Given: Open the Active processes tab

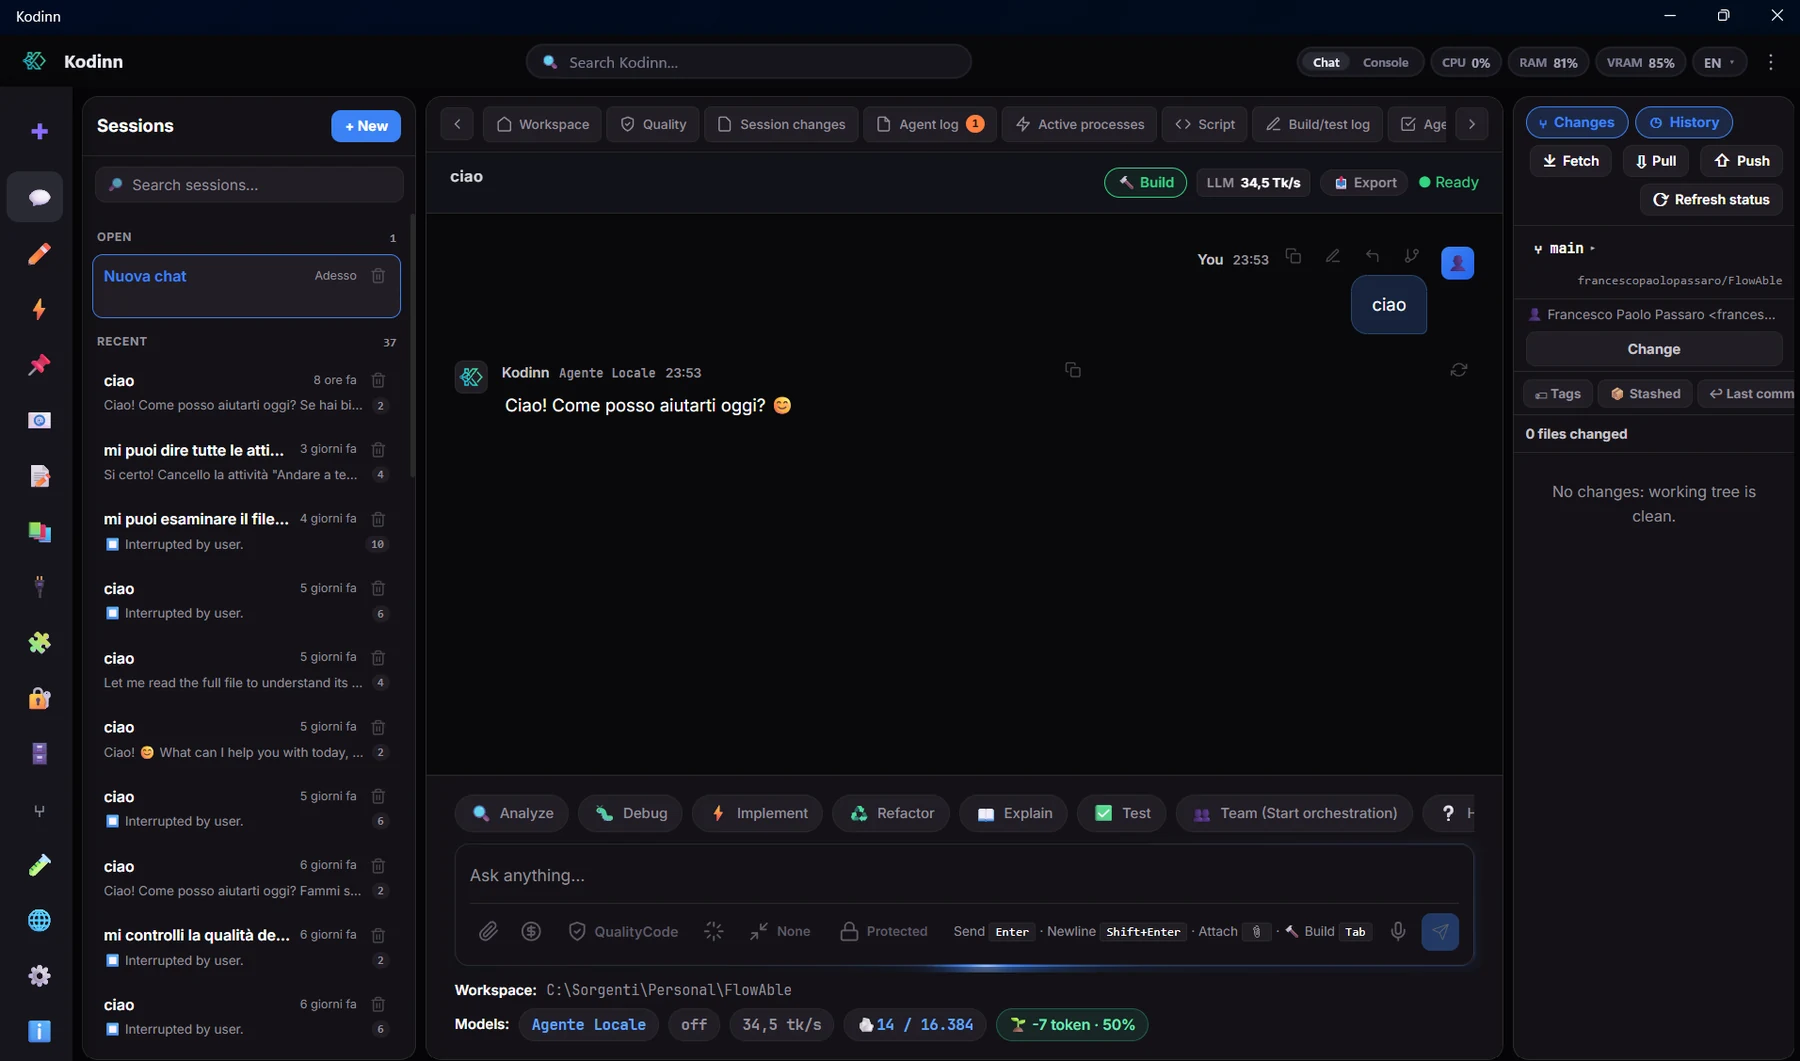Looking at the screenshot, I should coord(1079,124).
